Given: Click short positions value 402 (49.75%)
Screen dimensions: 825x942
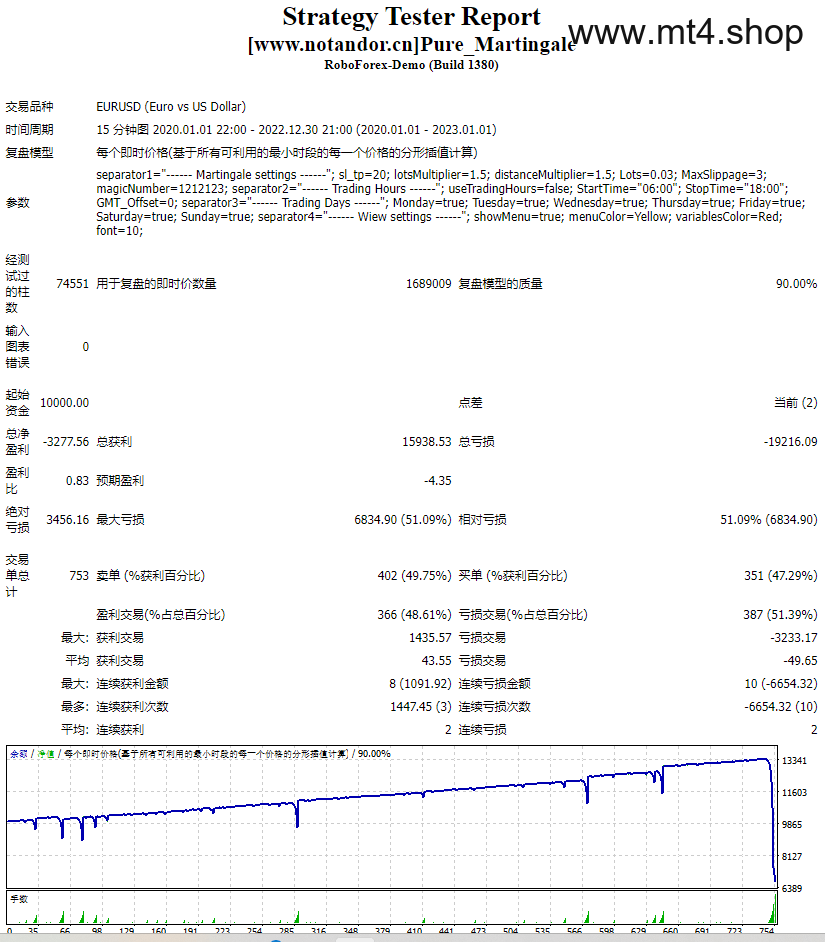Looking at the screenshot, I should coord(414,576).
